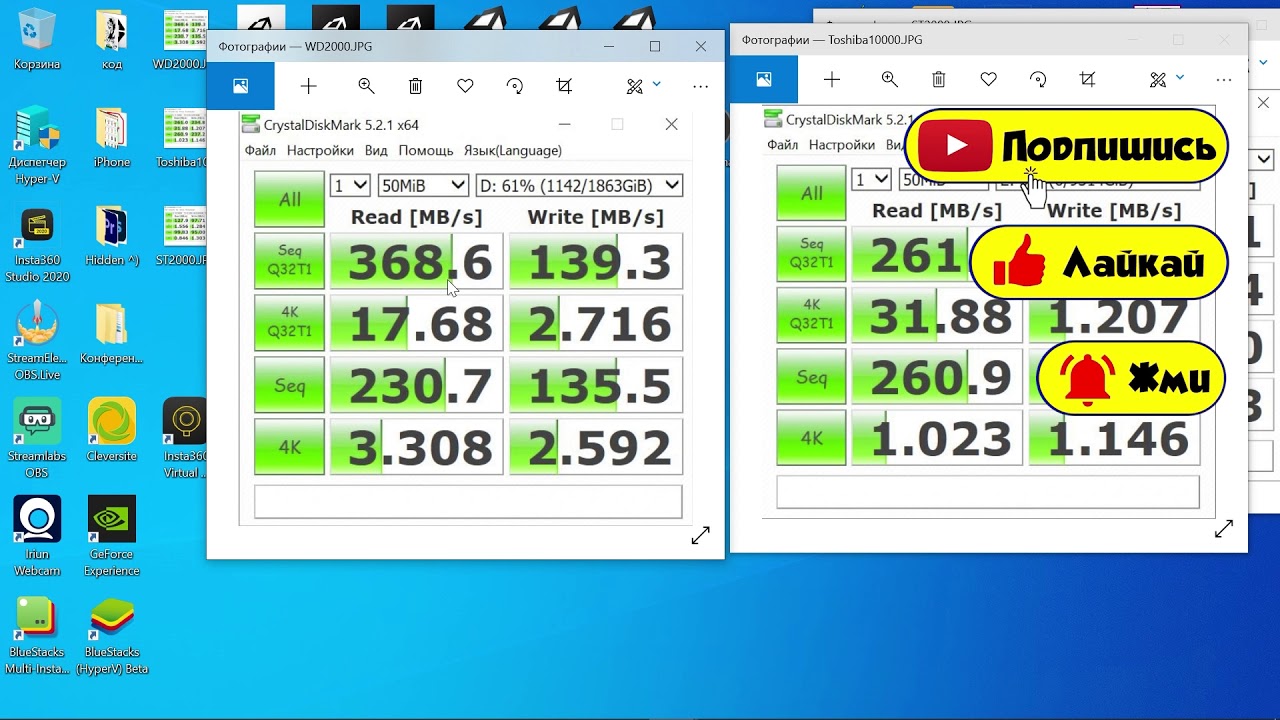Delete the photo in WD2000.JPG window
Image resolution: width=1280 pixels, height=720 pixels.
coord(416,86)
